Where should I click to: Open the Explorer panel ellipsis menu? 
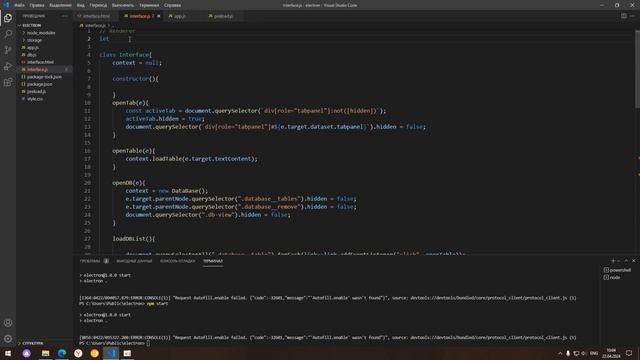tap(65, 16)
